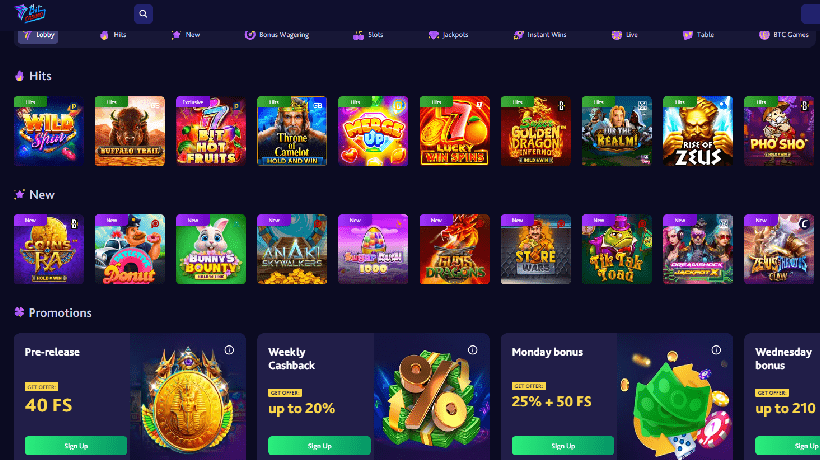Launch Tik Tak Toad game
The height and width of the screenshot is (460, 820).
point(617,249)
